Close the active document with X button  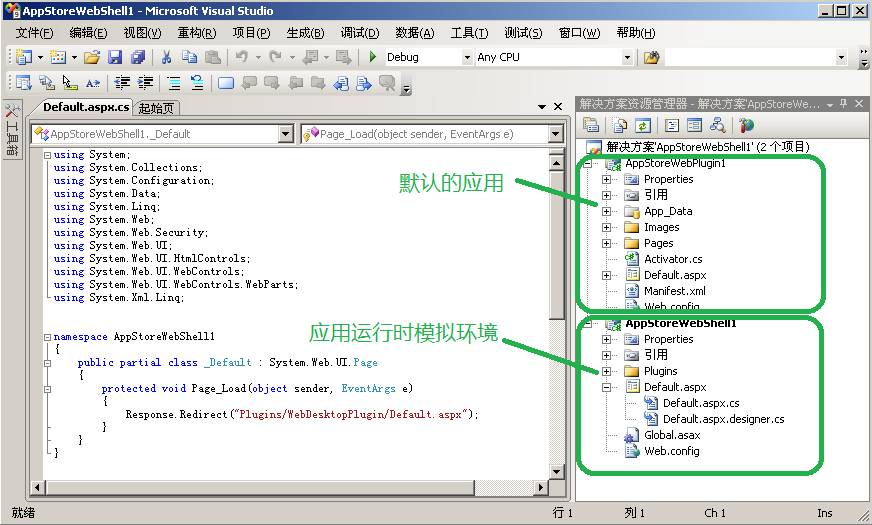coord(558,106)
